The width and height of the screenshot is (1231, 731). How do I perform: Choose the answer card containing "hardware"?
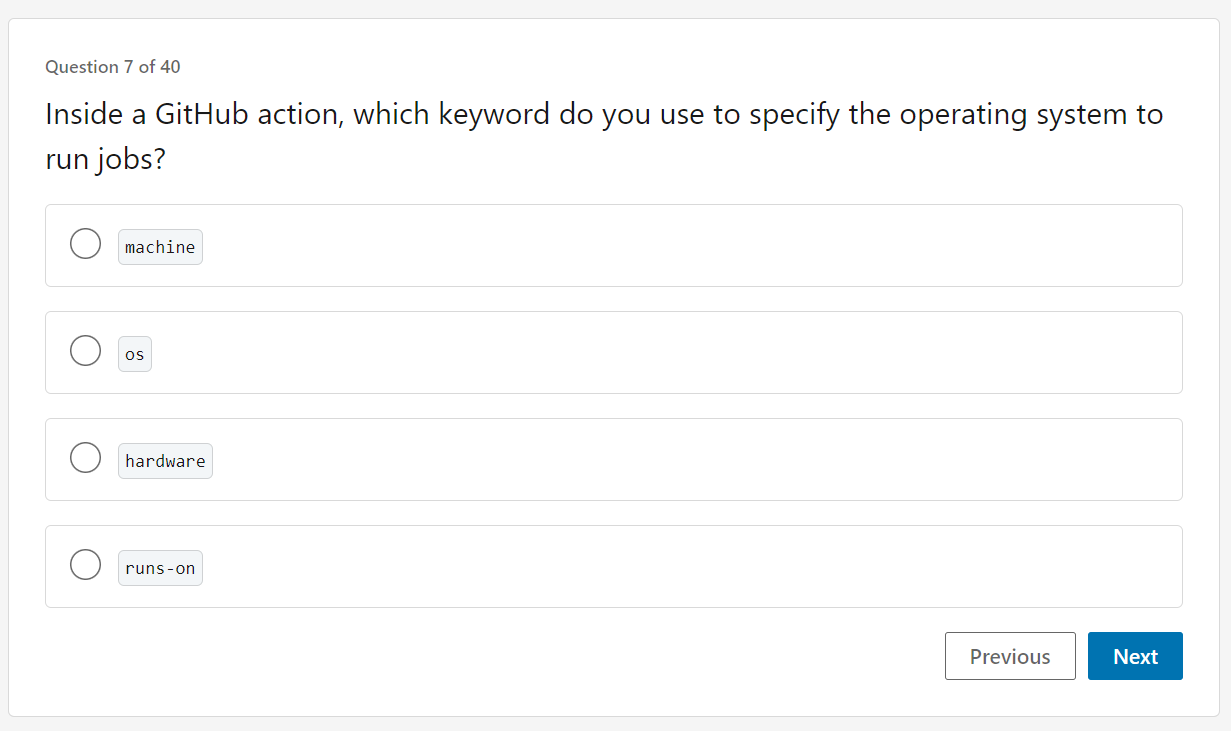click(613, 459)
